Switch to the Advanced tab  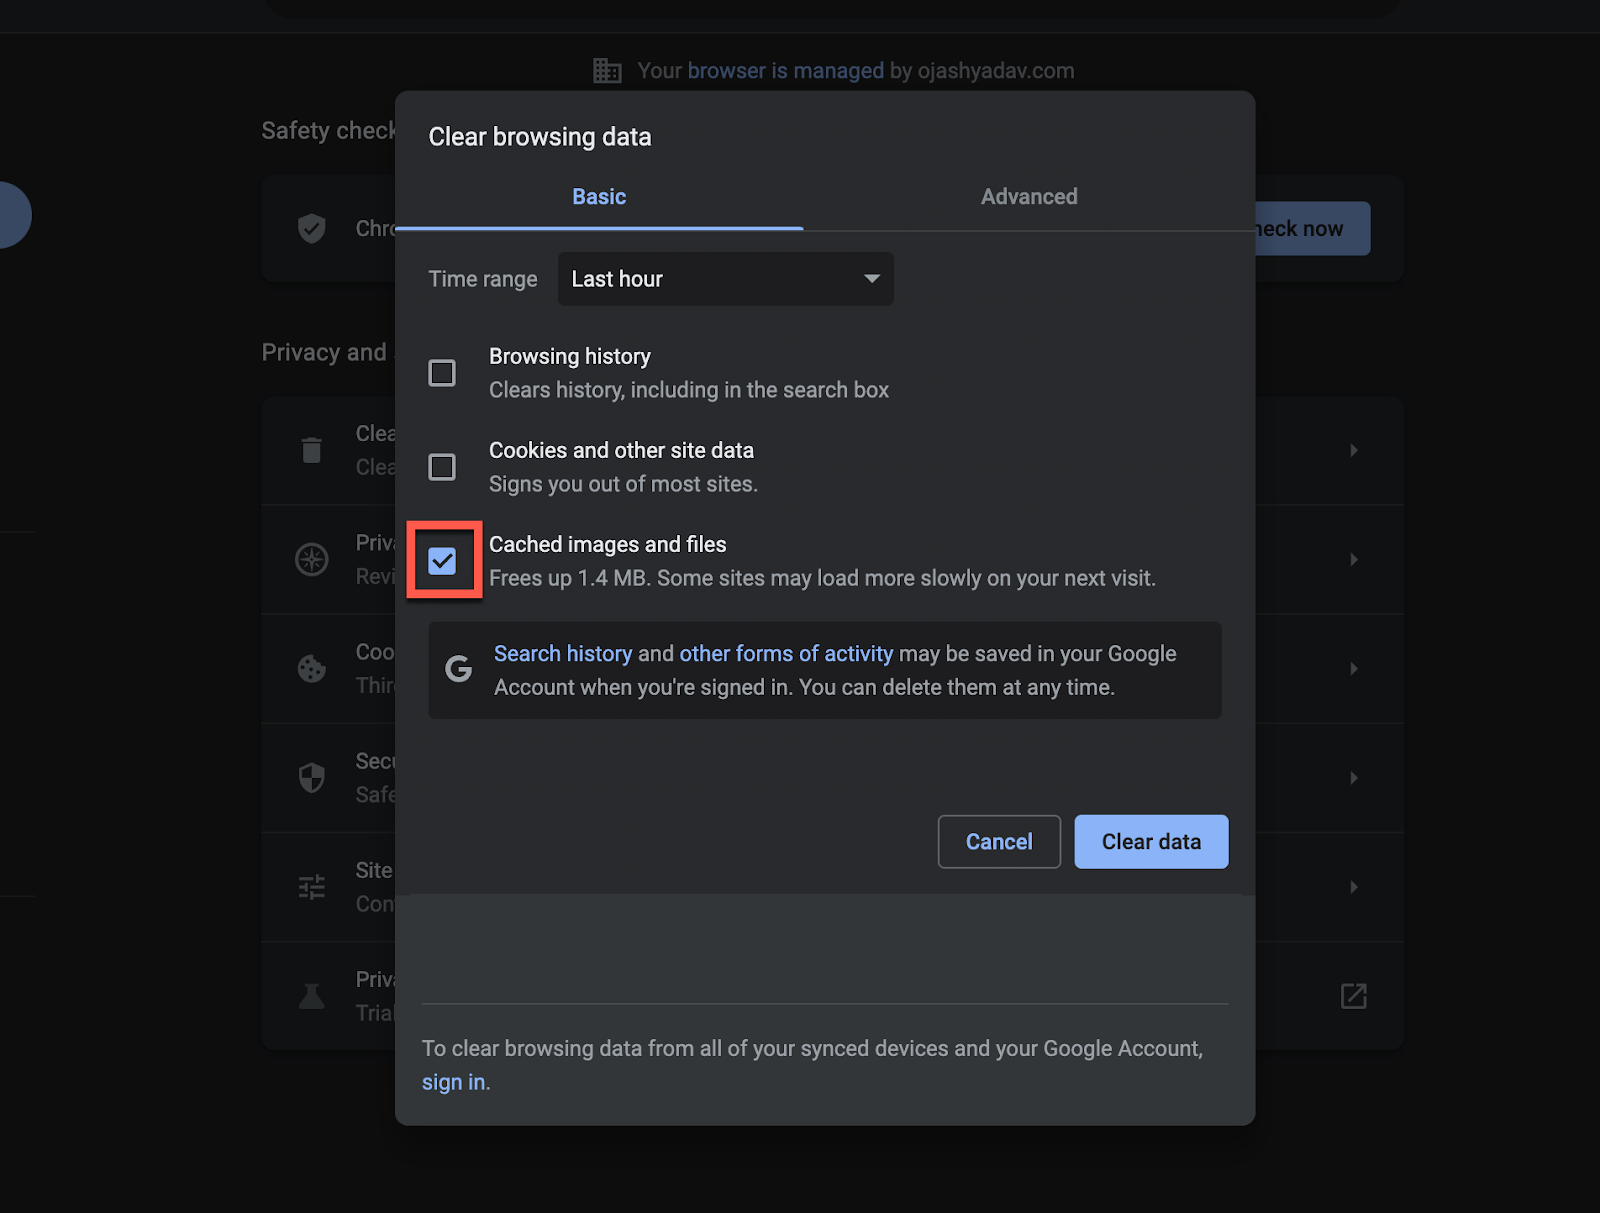tap(1029, 197)
